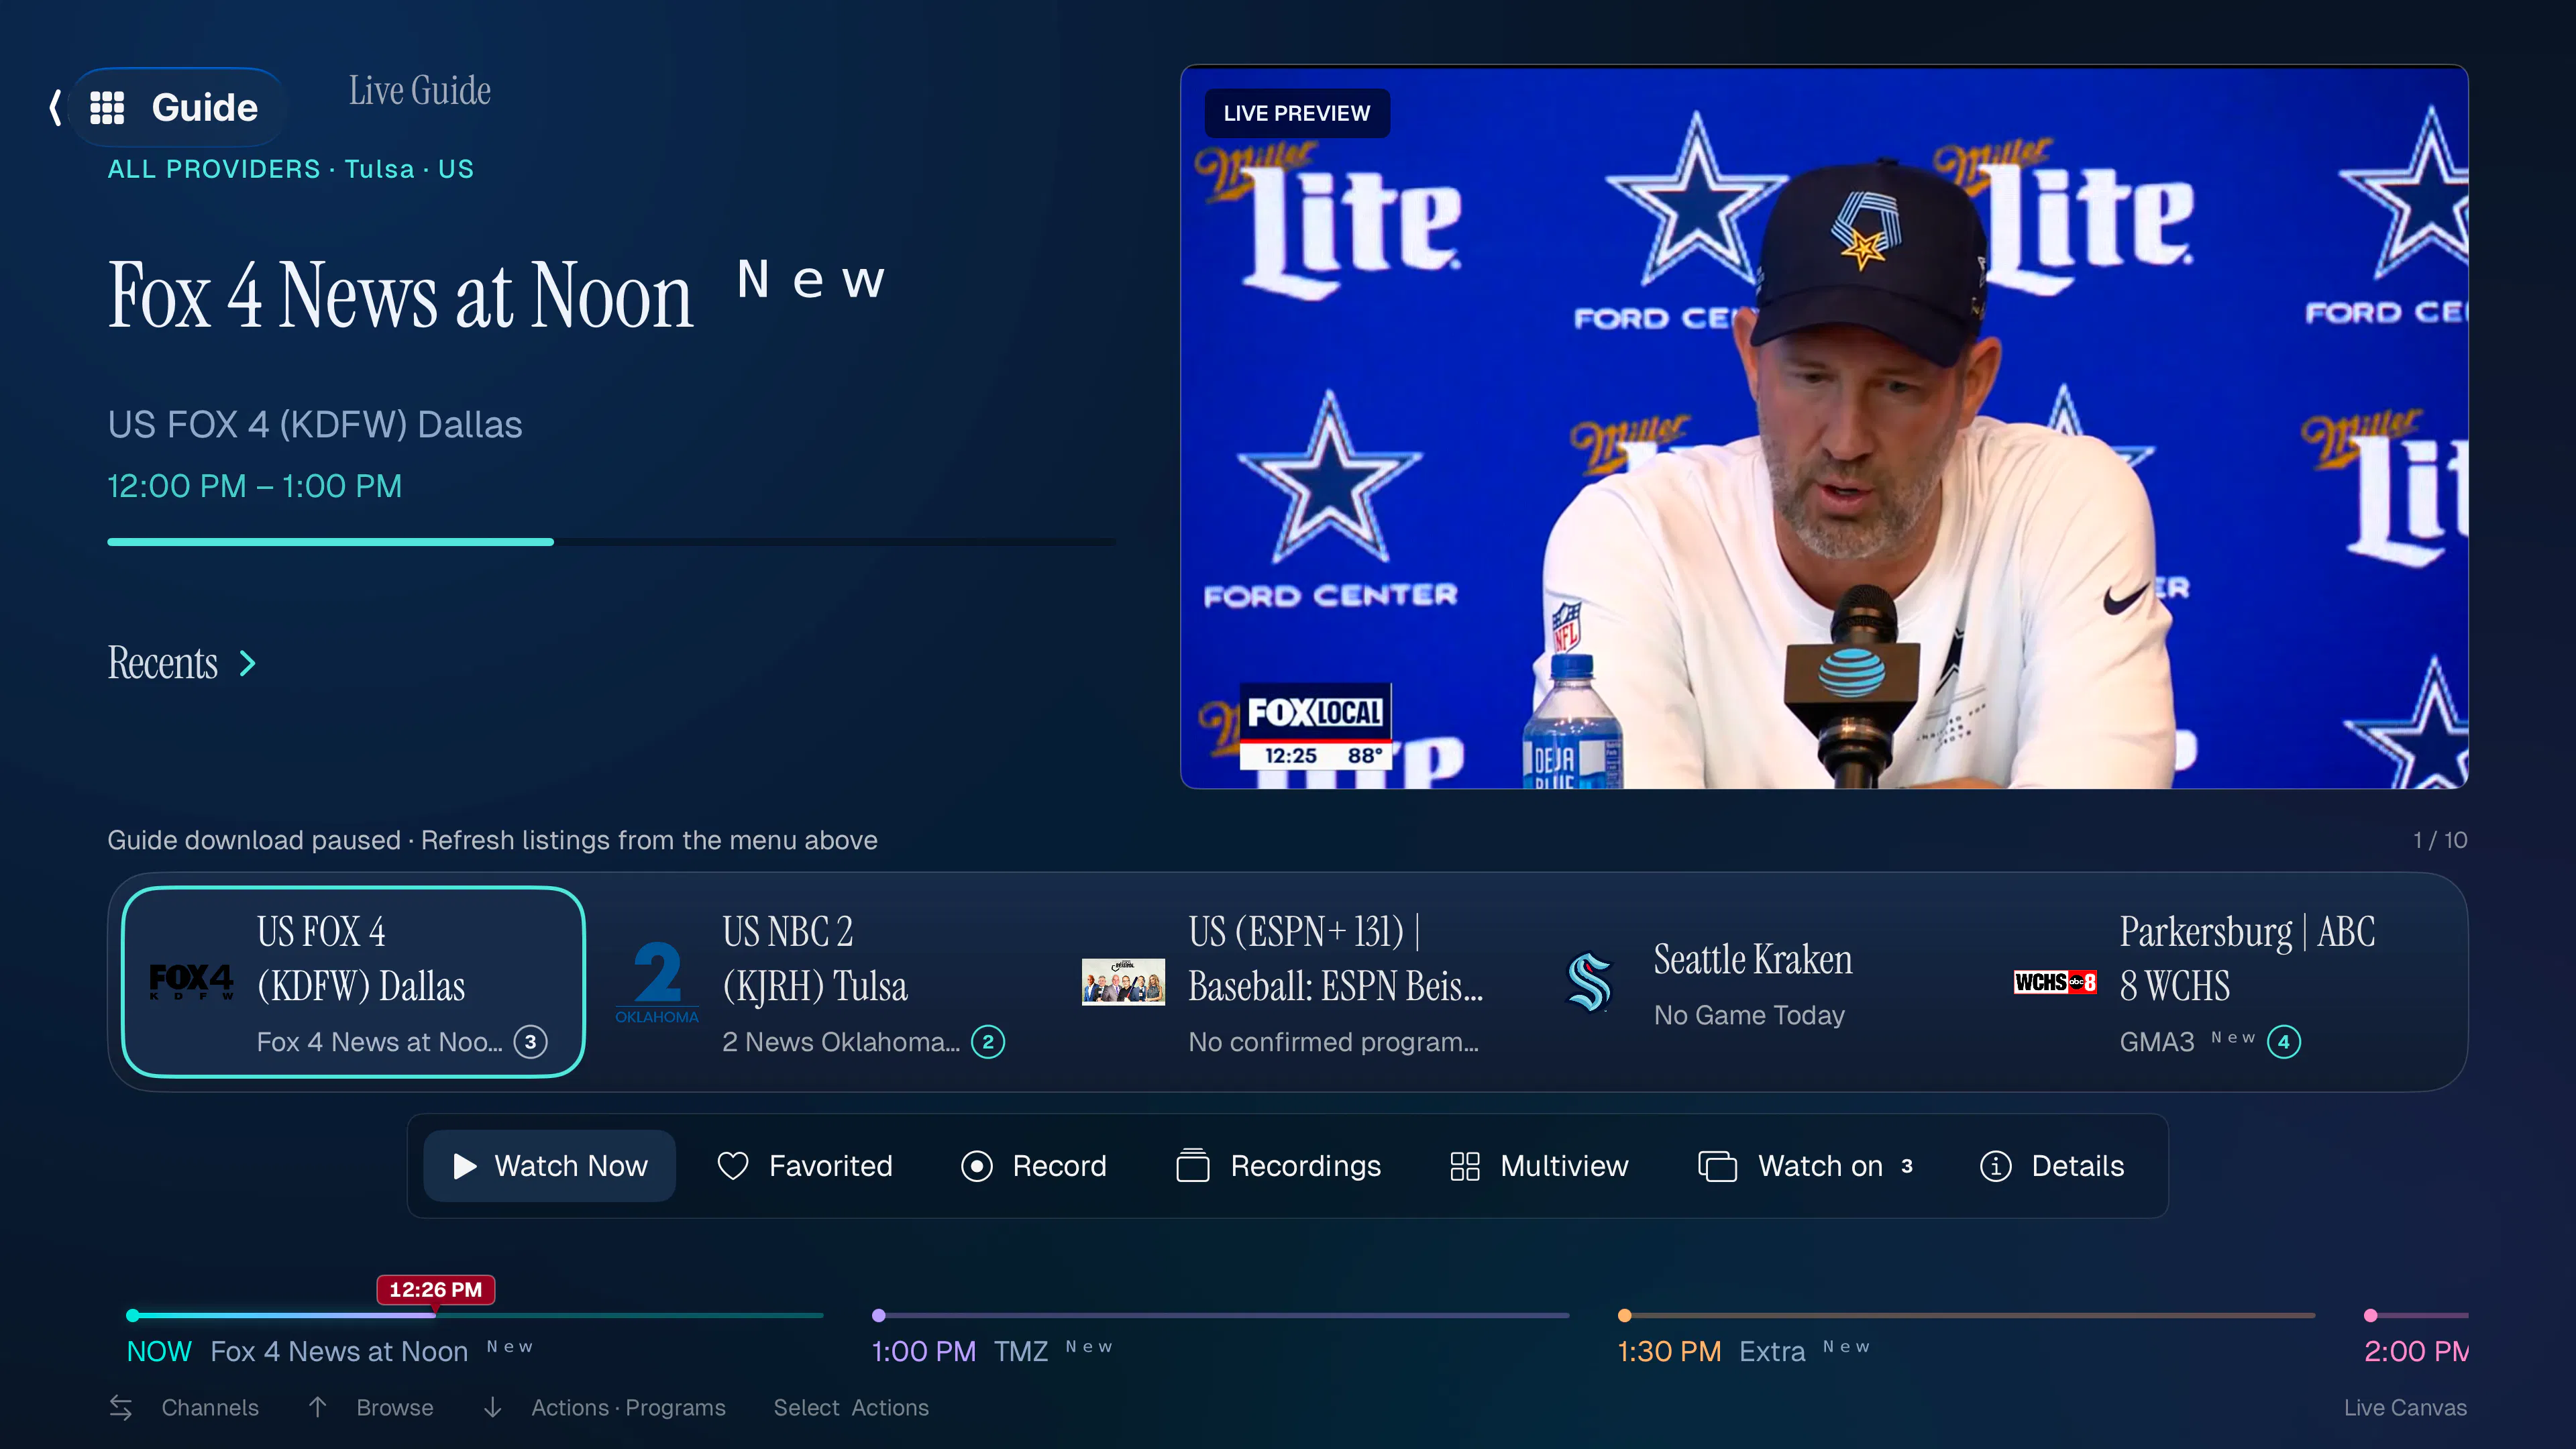Click the play triangle icon on Watch Now
The image size is (2576, 1449).
coord(465,1166)
